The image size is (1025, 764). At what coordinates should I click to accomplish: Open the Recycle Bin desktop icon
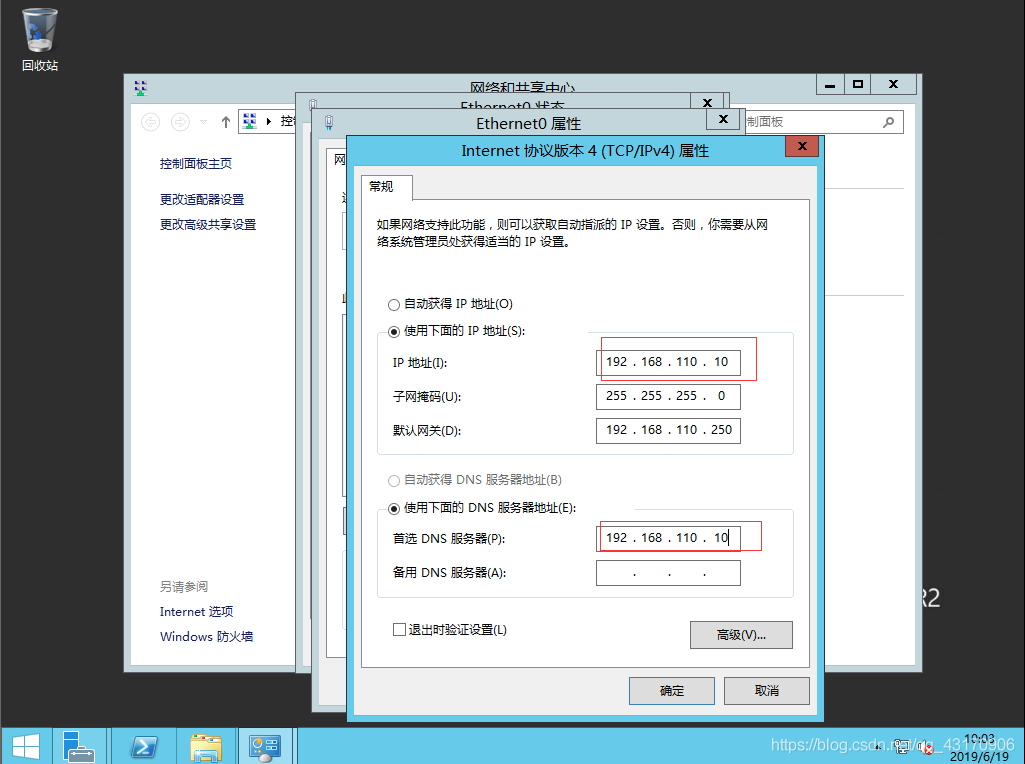[39, 39]
